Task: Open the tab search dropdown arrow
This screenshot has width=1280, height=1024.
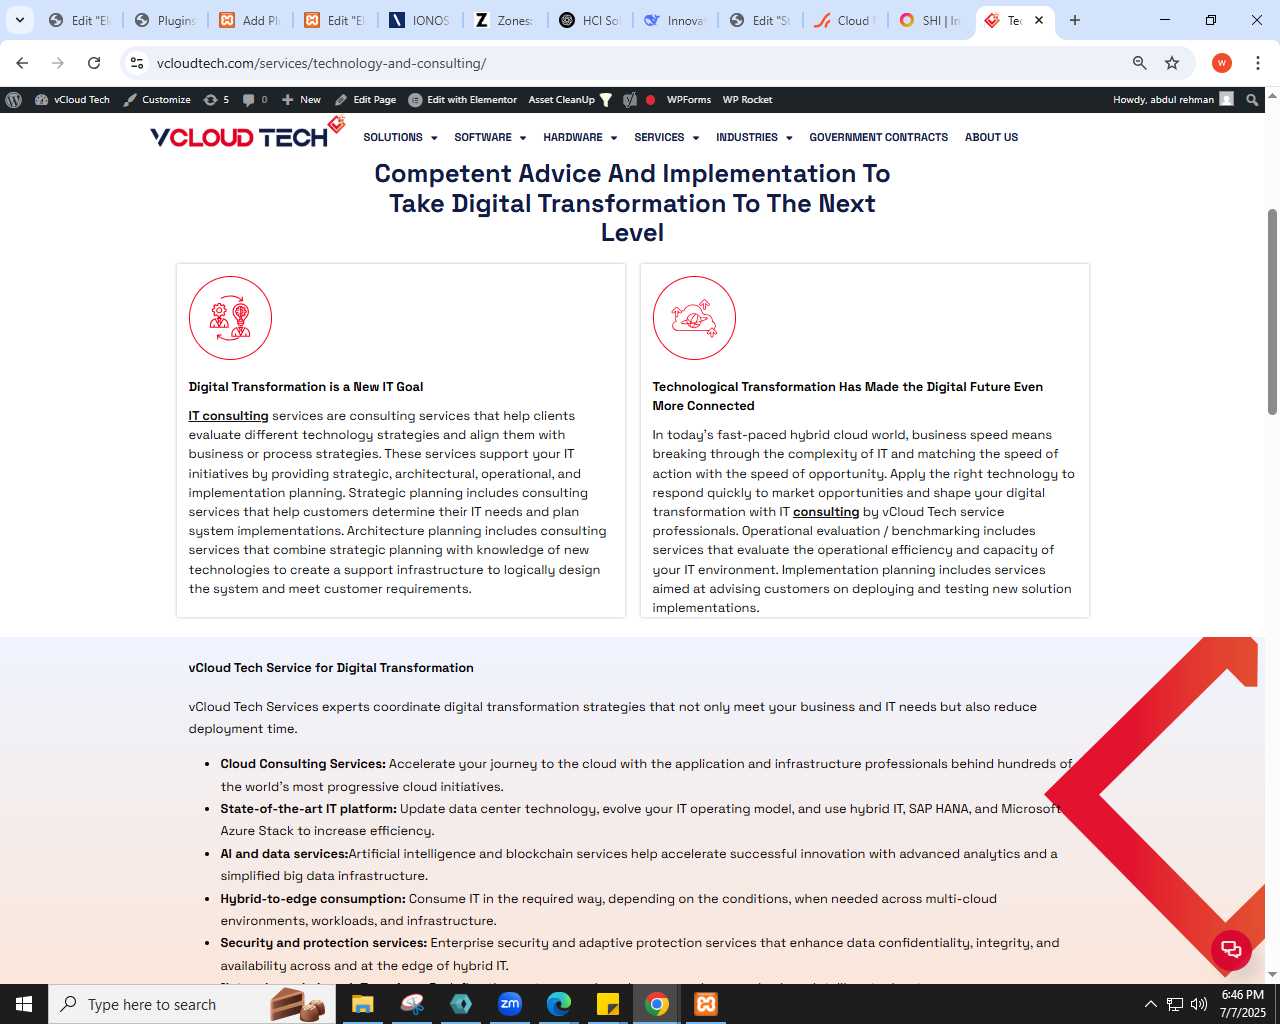Action: pos(19,20)
